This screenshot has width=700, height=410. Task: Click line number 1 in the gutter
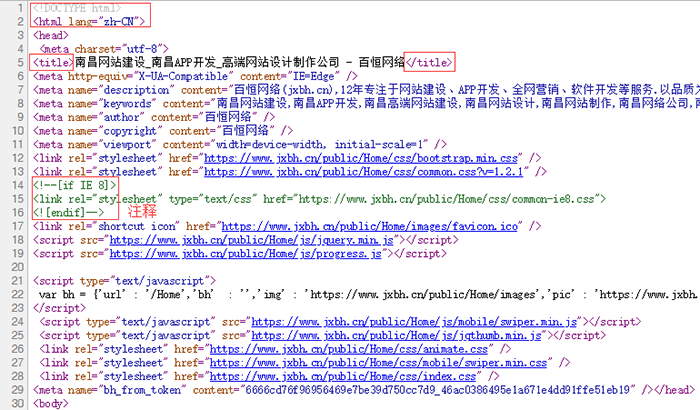pos(19,8)
